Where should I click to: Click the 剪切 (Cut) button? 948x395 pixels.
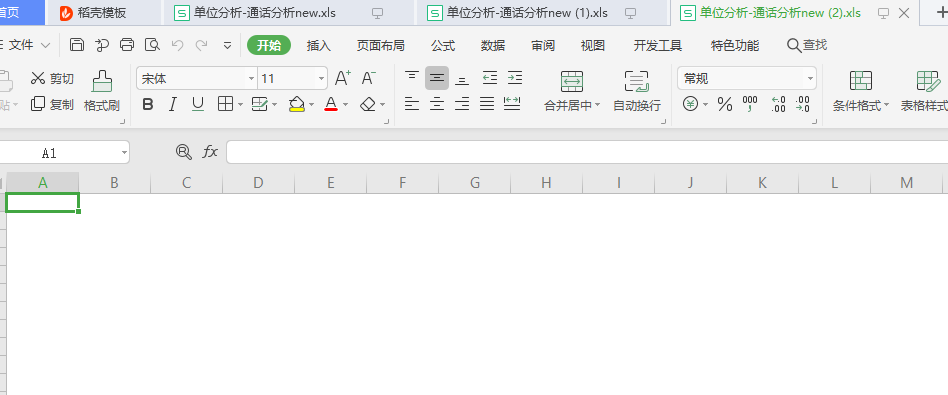coord(53,78)
